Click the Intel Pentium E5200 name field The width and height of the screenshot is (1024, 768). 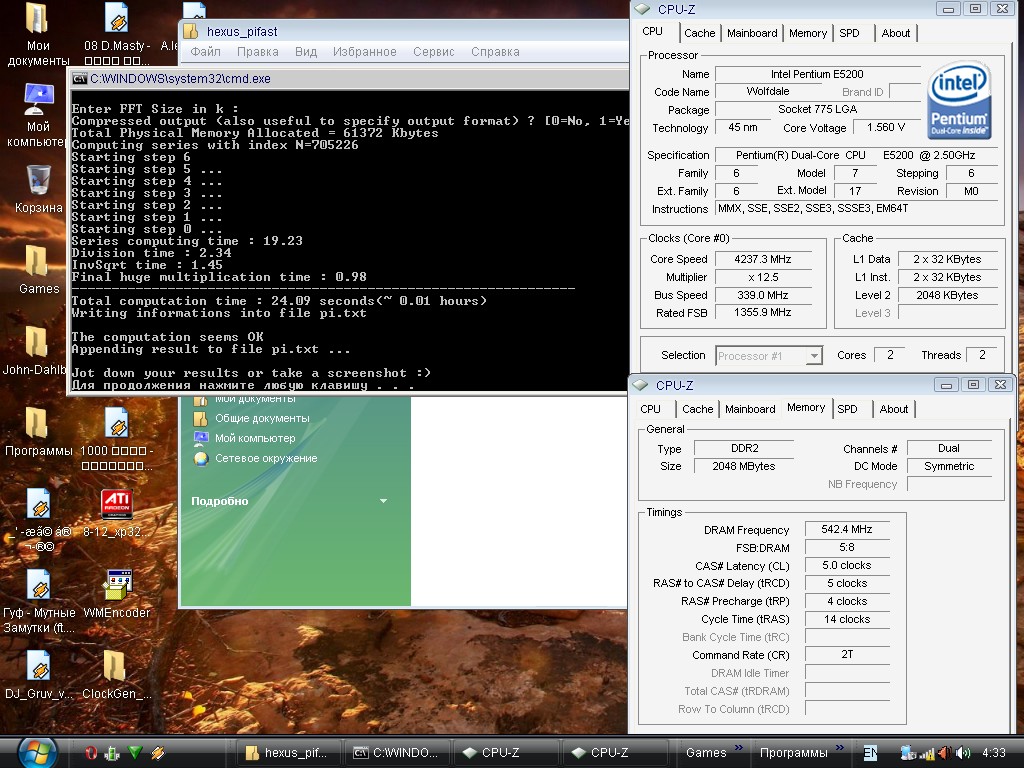coord(817,74)
